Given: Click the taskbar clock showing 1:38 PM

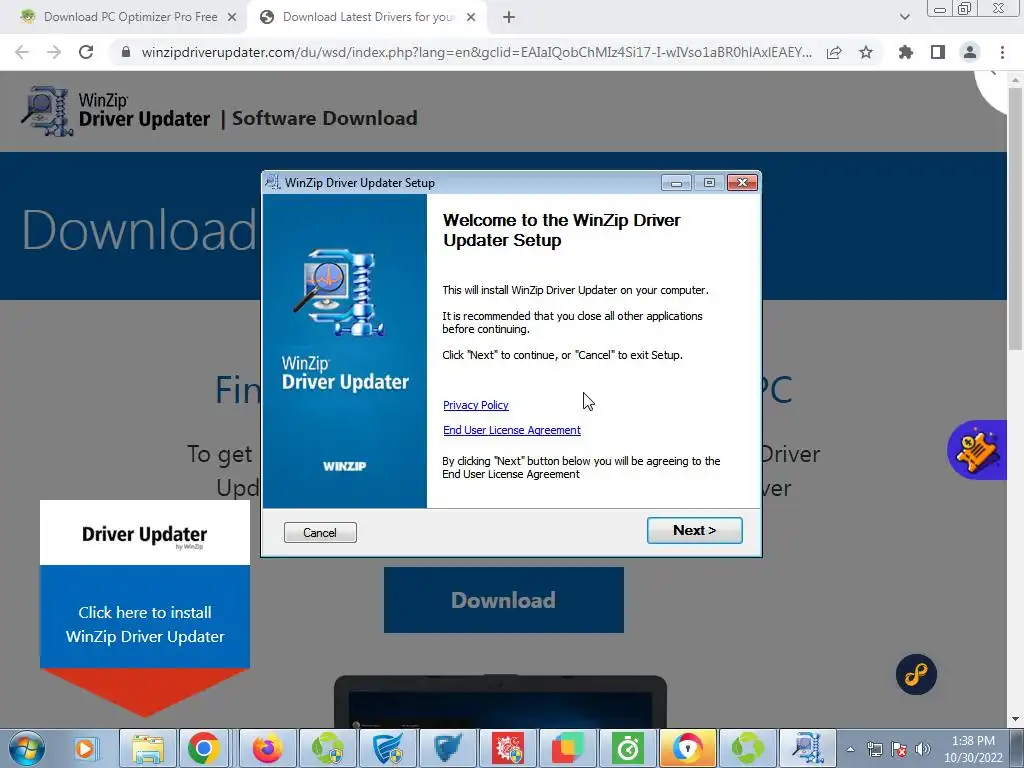Looking at the screenshot, I should tap(973, 749).
